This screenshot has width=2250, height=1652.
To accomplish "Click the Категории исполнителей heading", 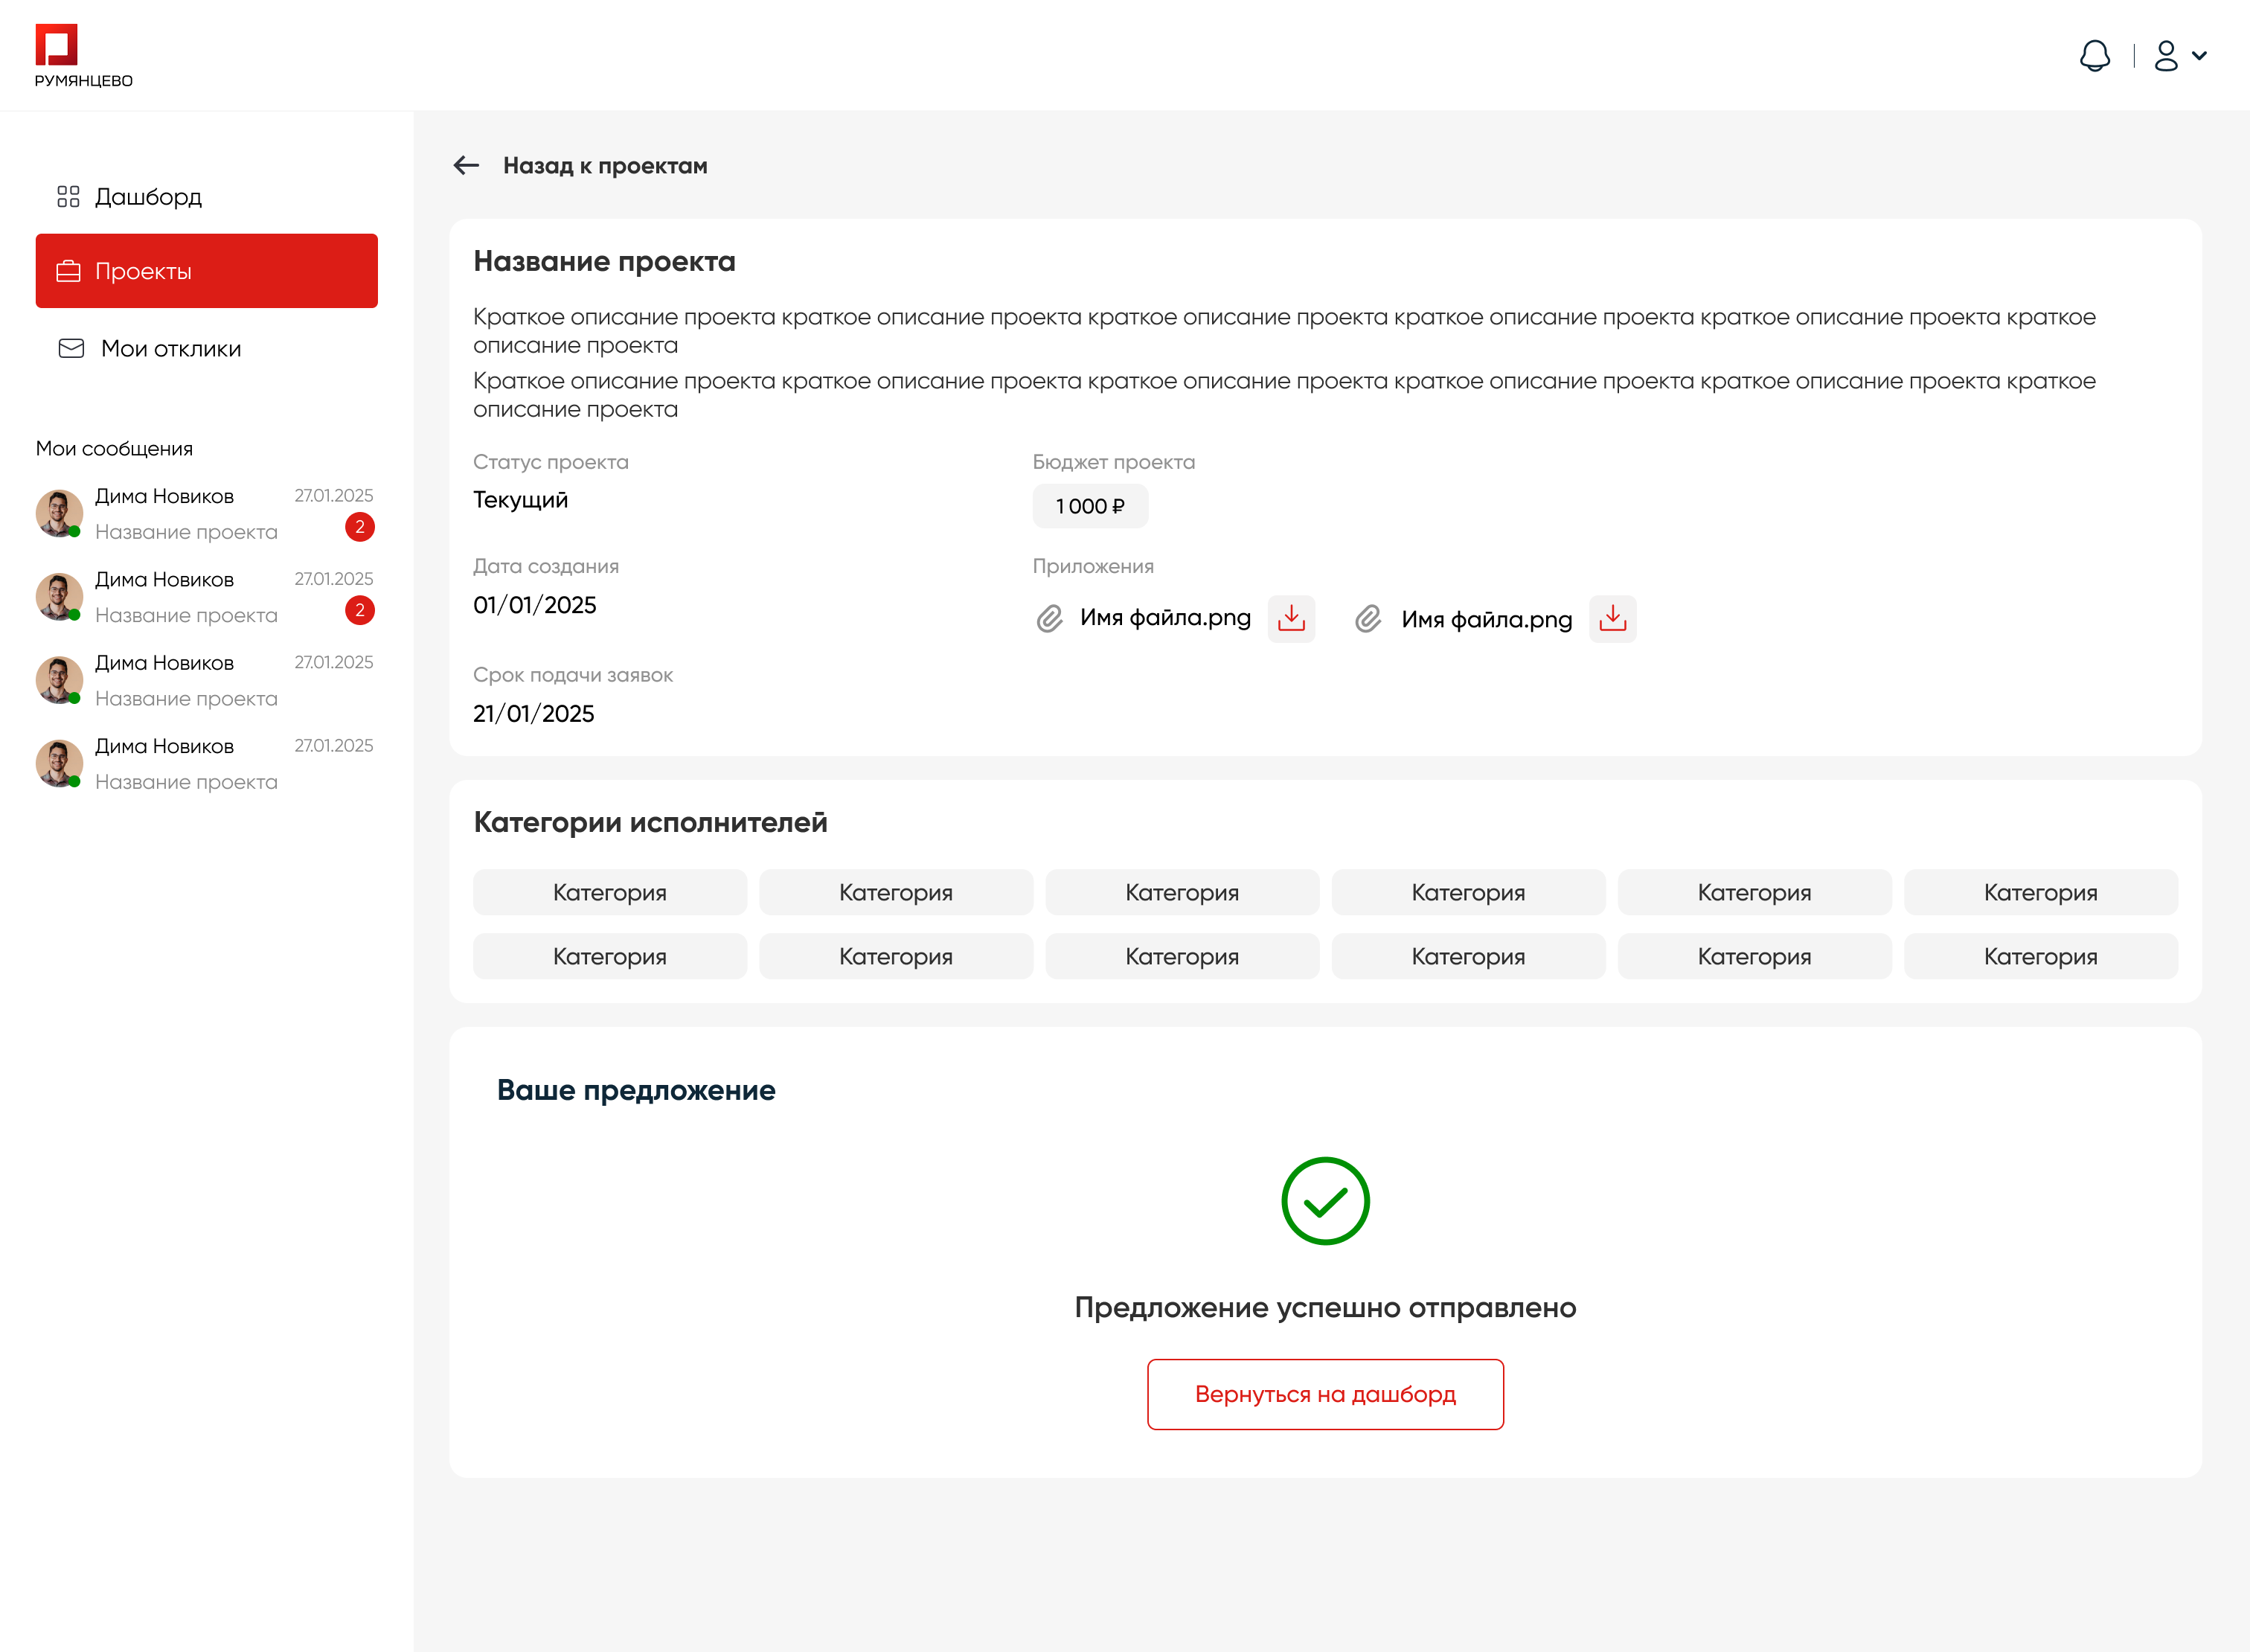I will coord(650,823).
